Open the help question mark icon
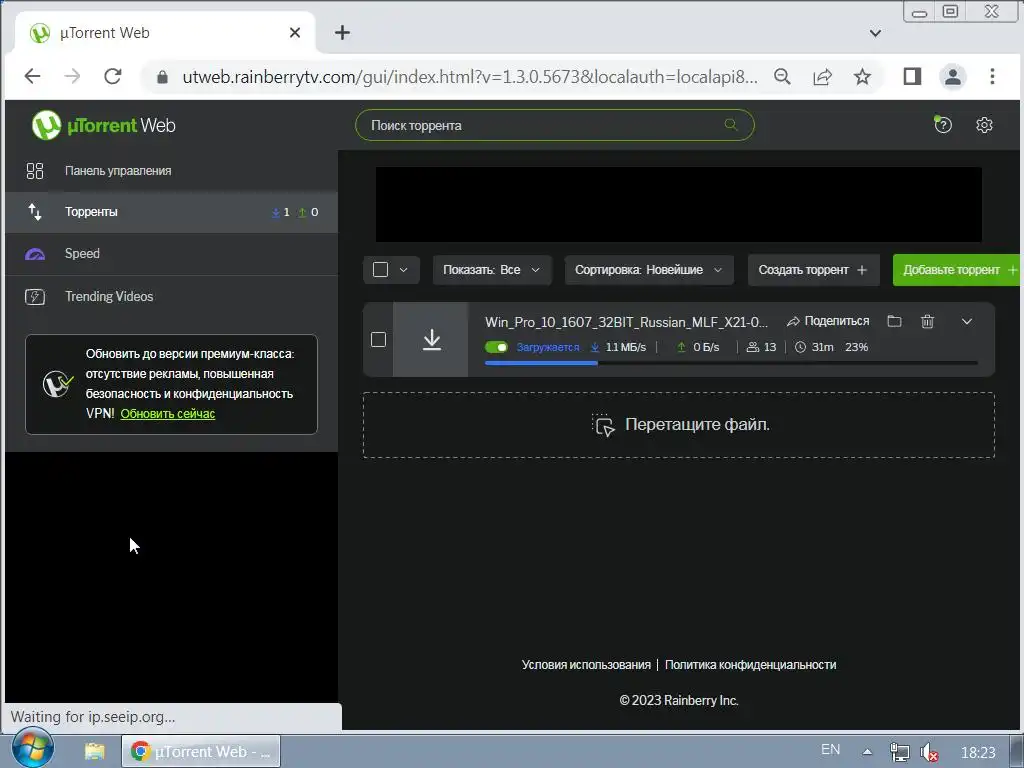The height and width of the screenshot is (768, 1024). (942, 125)
